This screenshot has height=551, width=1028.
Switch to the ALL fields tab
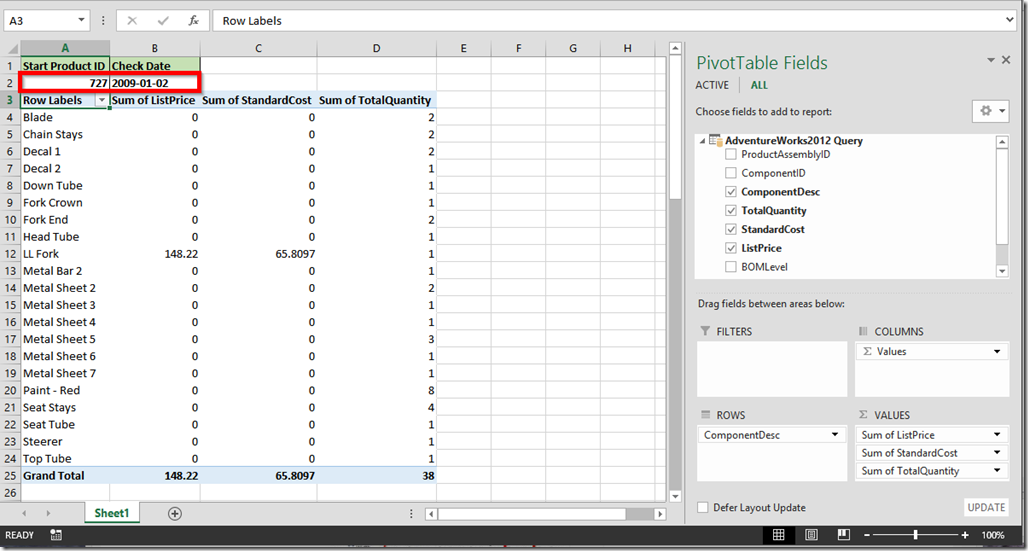[759, 85]
